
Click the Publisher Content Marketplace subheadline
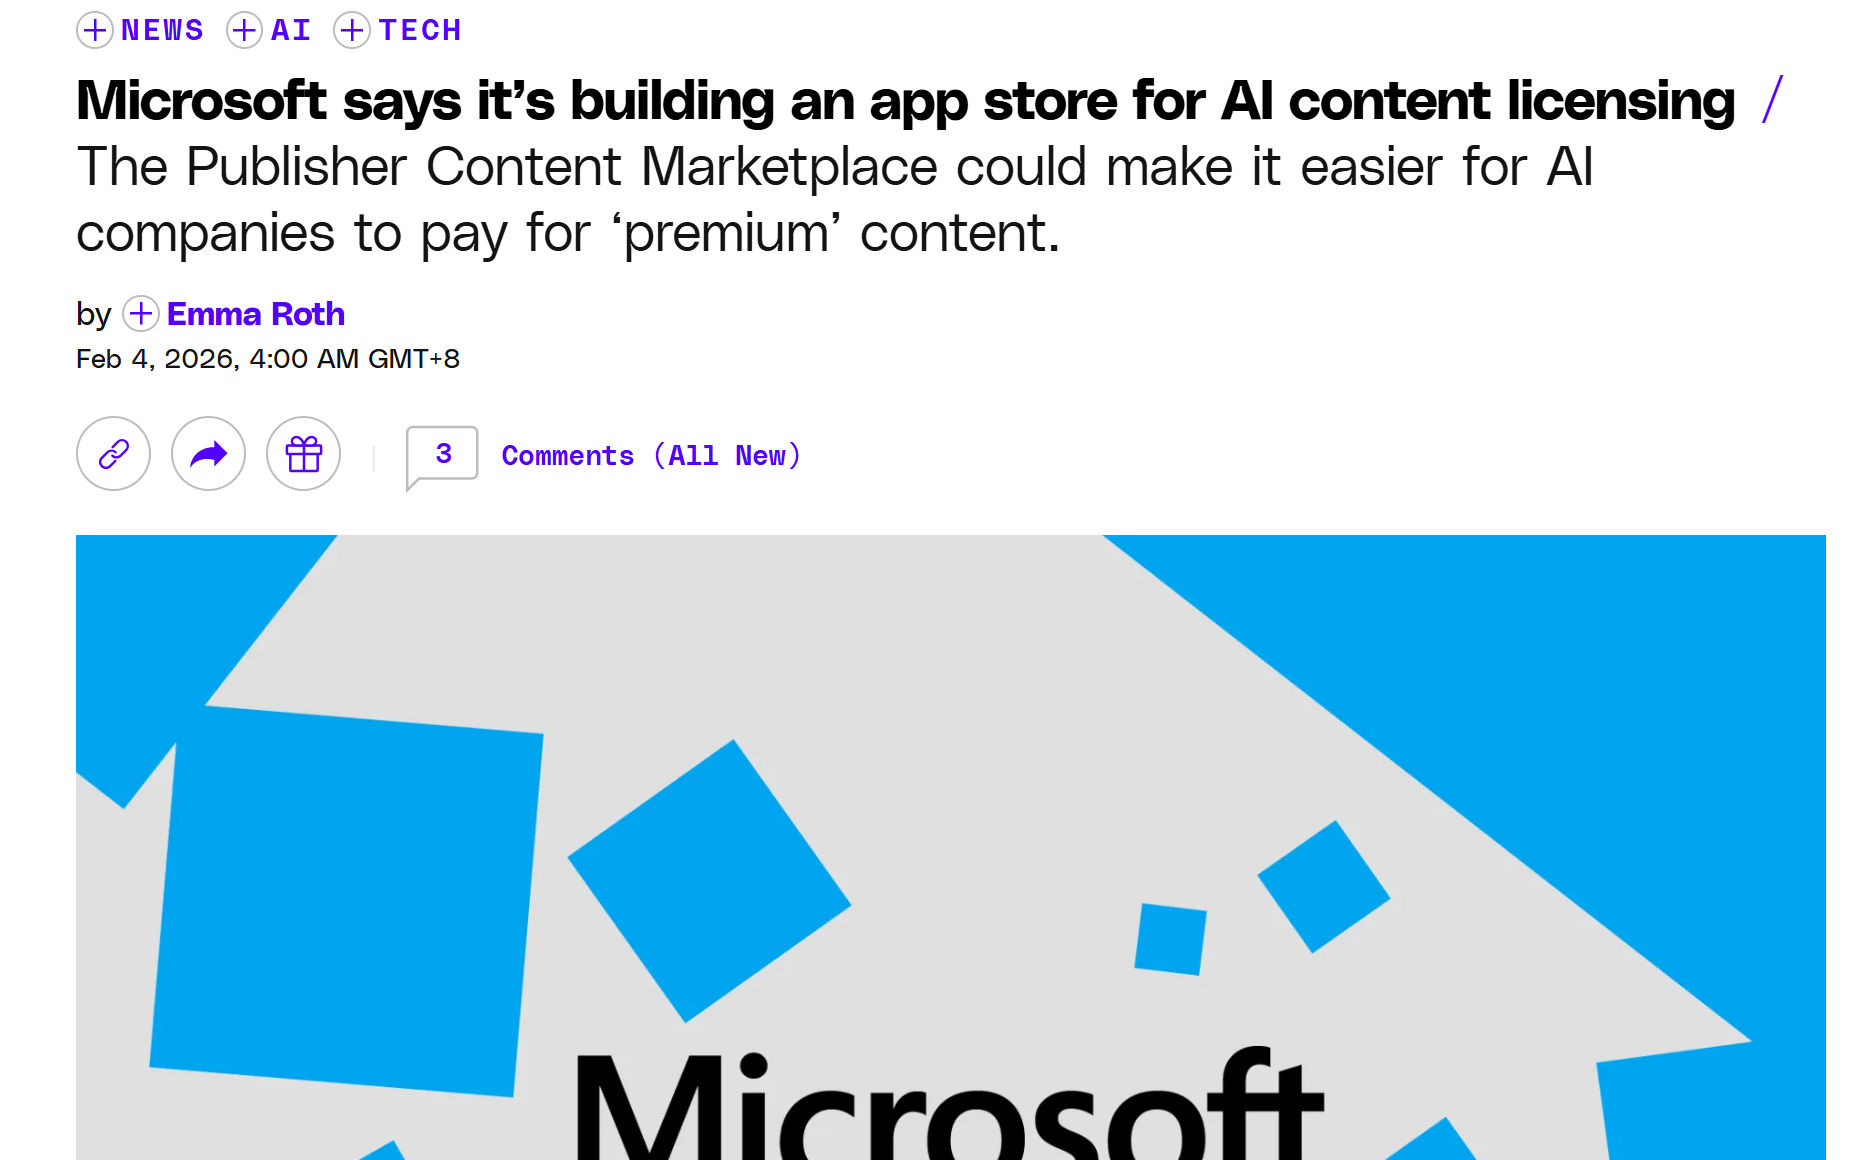point(834,200)
